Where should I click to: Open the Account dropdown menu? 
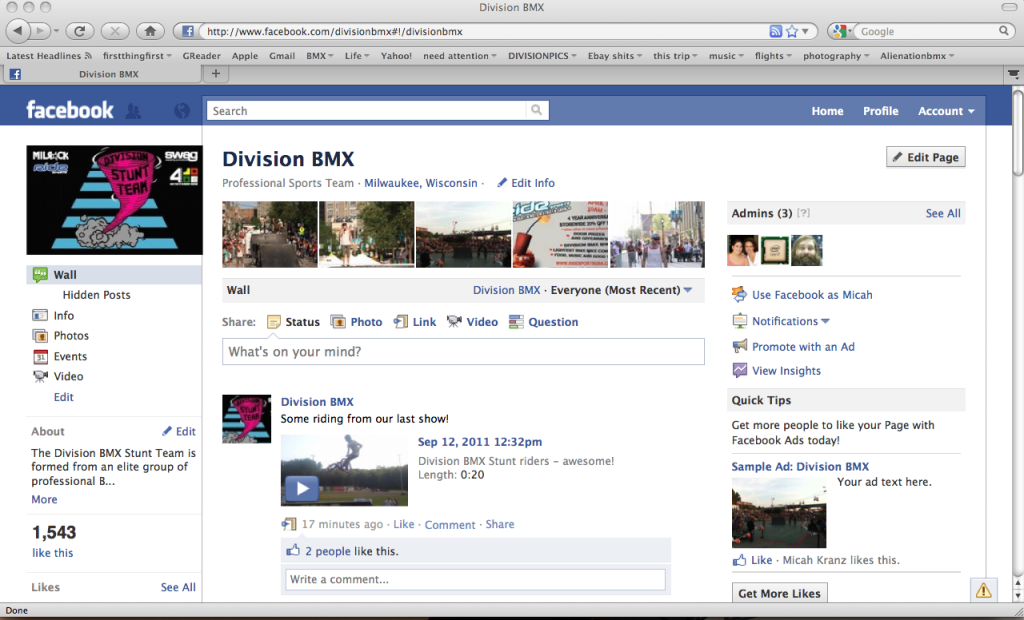point(946,111)
